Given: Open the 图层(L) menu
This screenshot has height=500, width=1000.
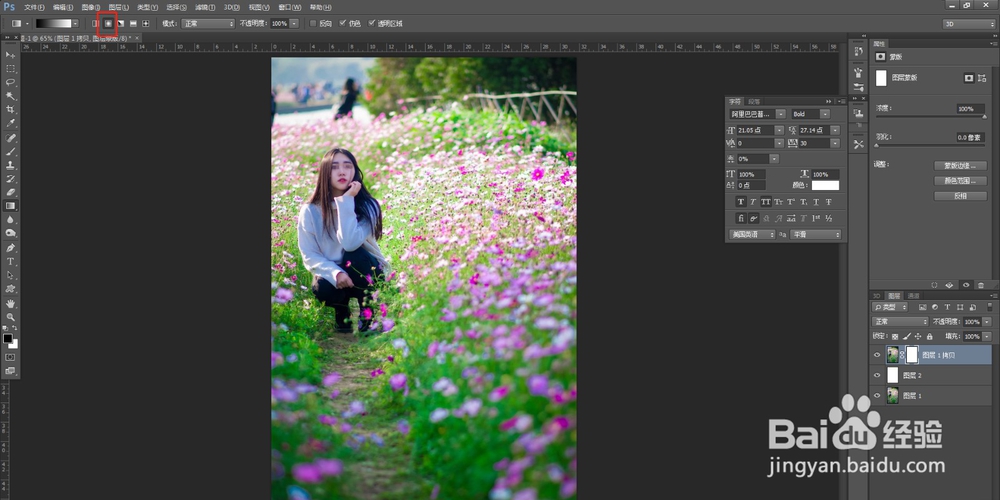Looking at the screenshot, I should (119, 7).
